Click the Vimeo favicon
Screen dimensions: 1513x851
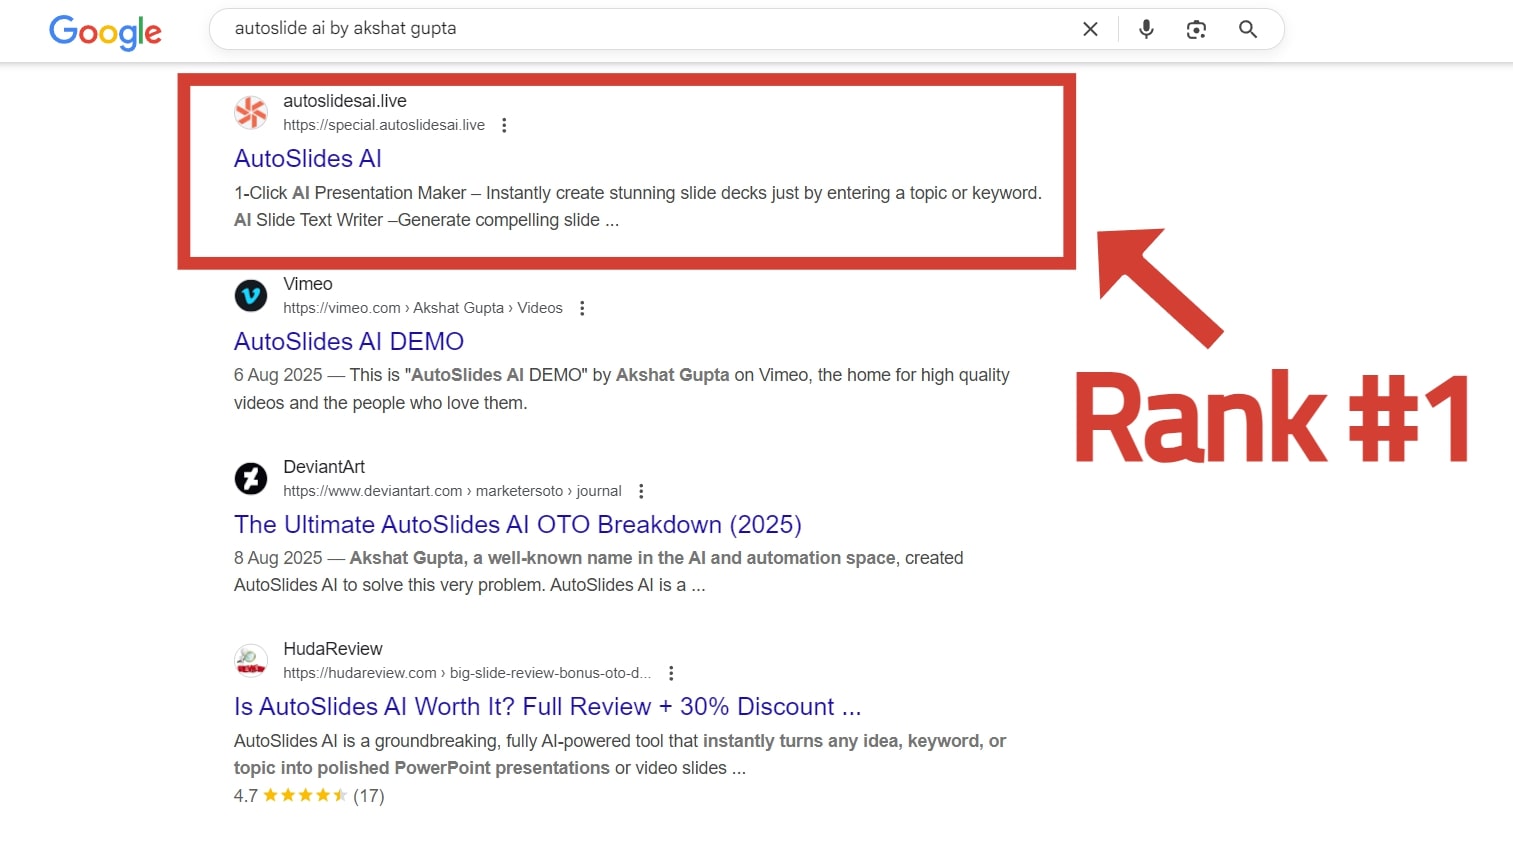(251, 296)
